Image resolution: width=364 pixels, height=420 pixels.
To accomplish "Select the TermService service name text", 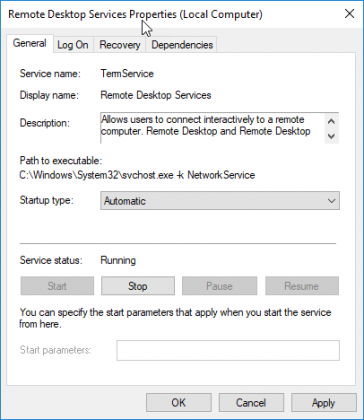I will [x=127, y=74].
